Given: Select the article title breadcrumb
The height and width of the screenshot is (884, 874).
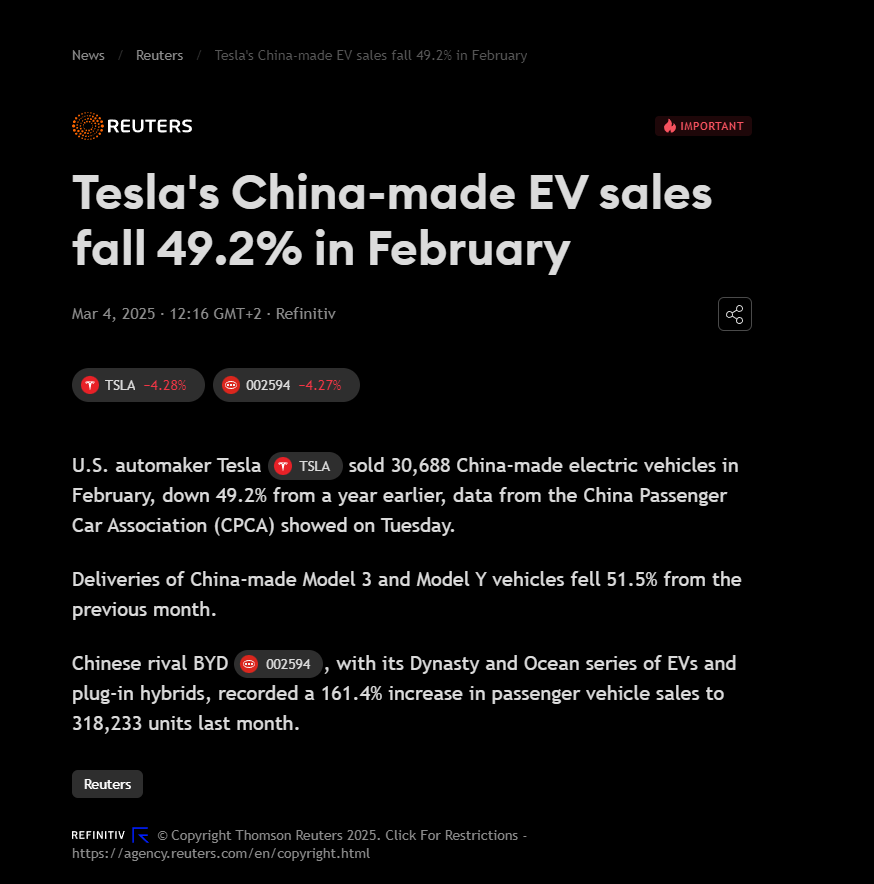Looking at the screenshot, I should pos(370,55).
